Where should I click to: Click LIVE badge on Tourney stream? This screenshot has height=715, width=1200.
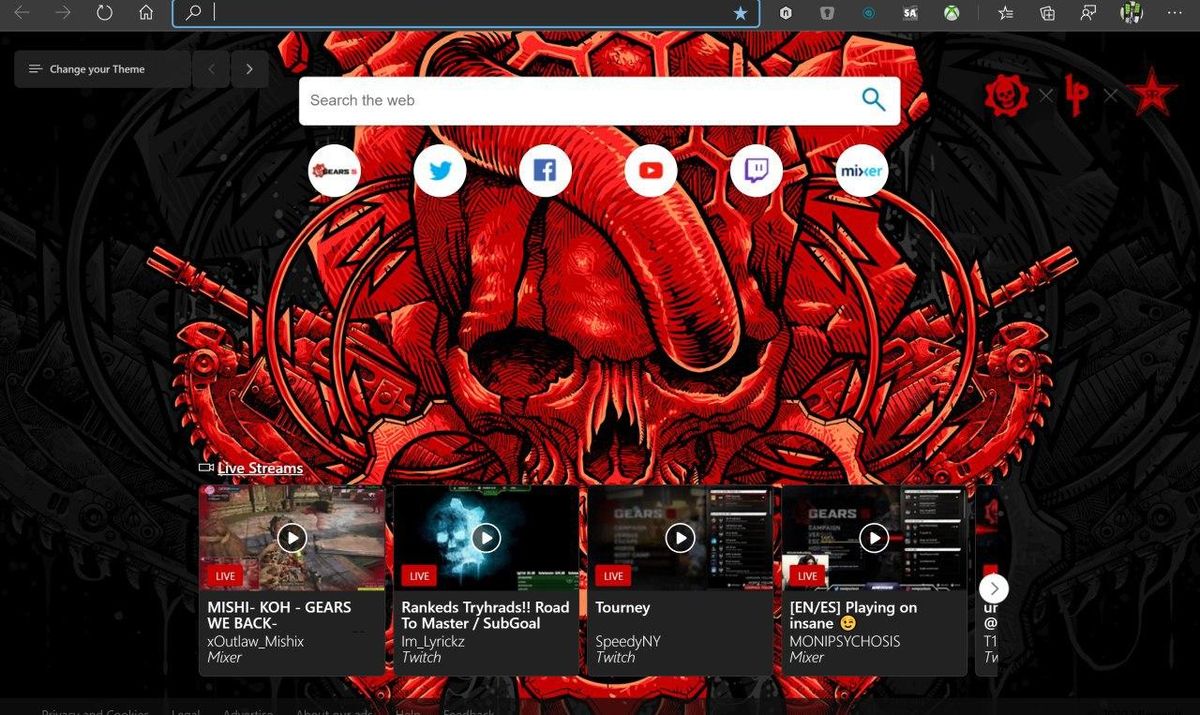point(613,576)
